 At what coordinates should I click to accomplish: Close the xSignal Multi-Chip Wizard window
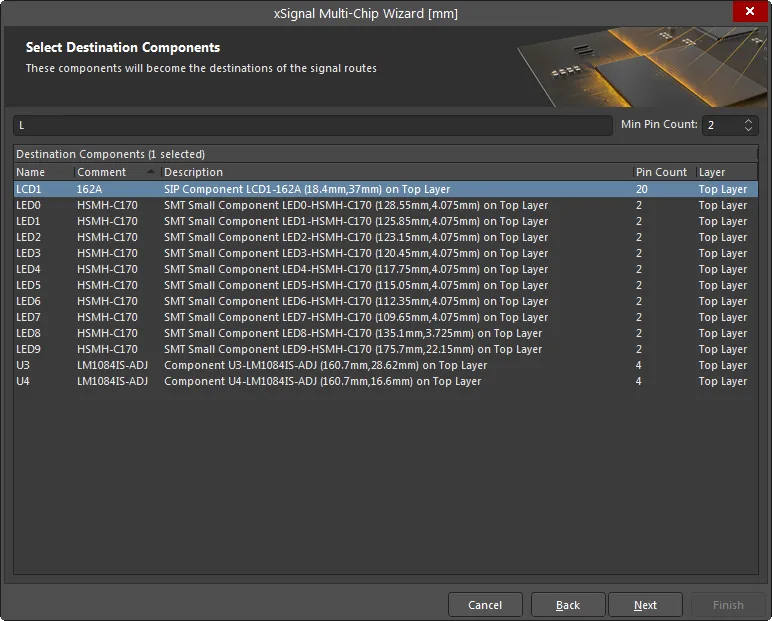[x=749, y=13]
